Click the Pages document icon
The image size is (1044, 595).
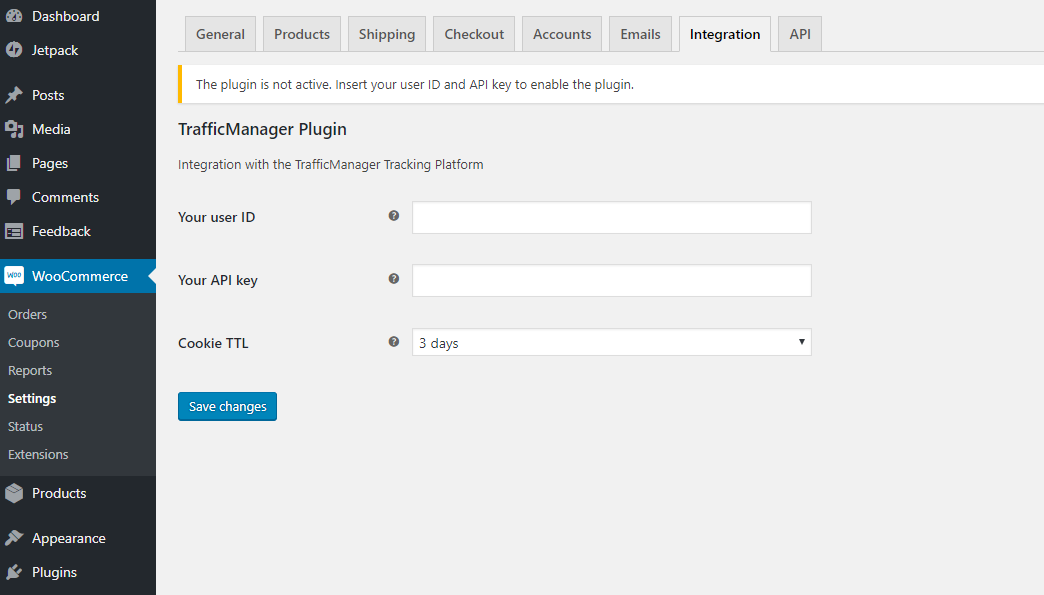pyautogui.click(x=13, y=163)
